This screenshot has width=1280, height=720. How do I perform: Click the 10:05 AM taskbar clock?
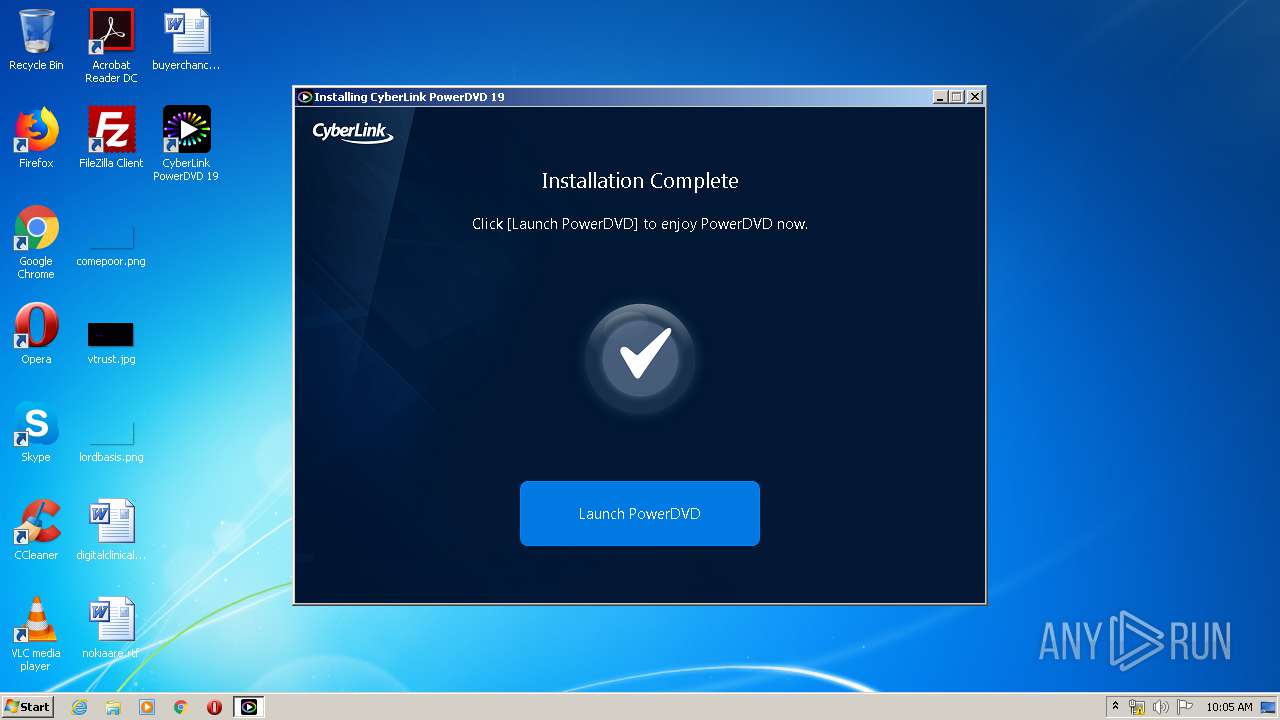point(1229,707)
